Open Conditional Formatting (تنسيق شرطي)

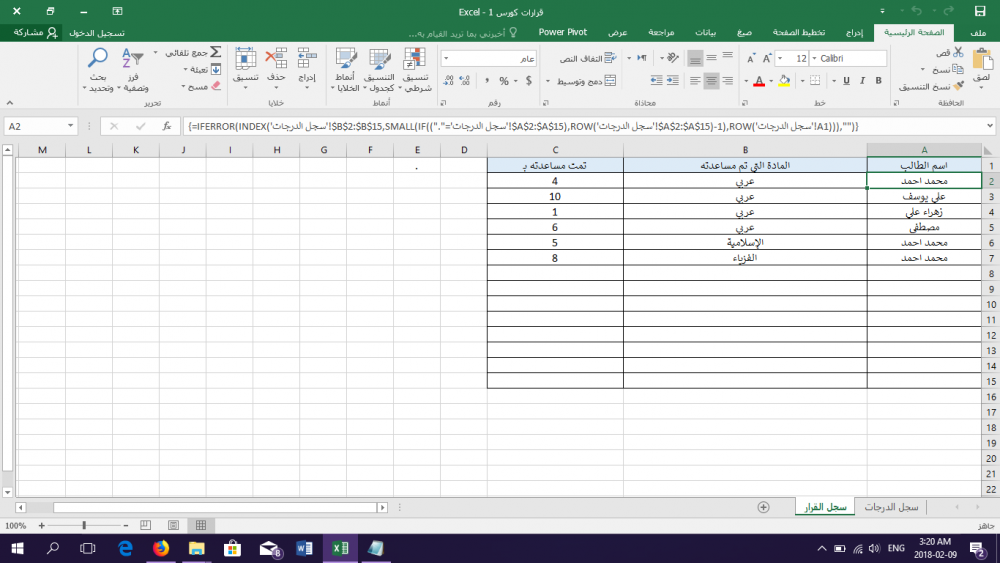[x=417, y=68]
